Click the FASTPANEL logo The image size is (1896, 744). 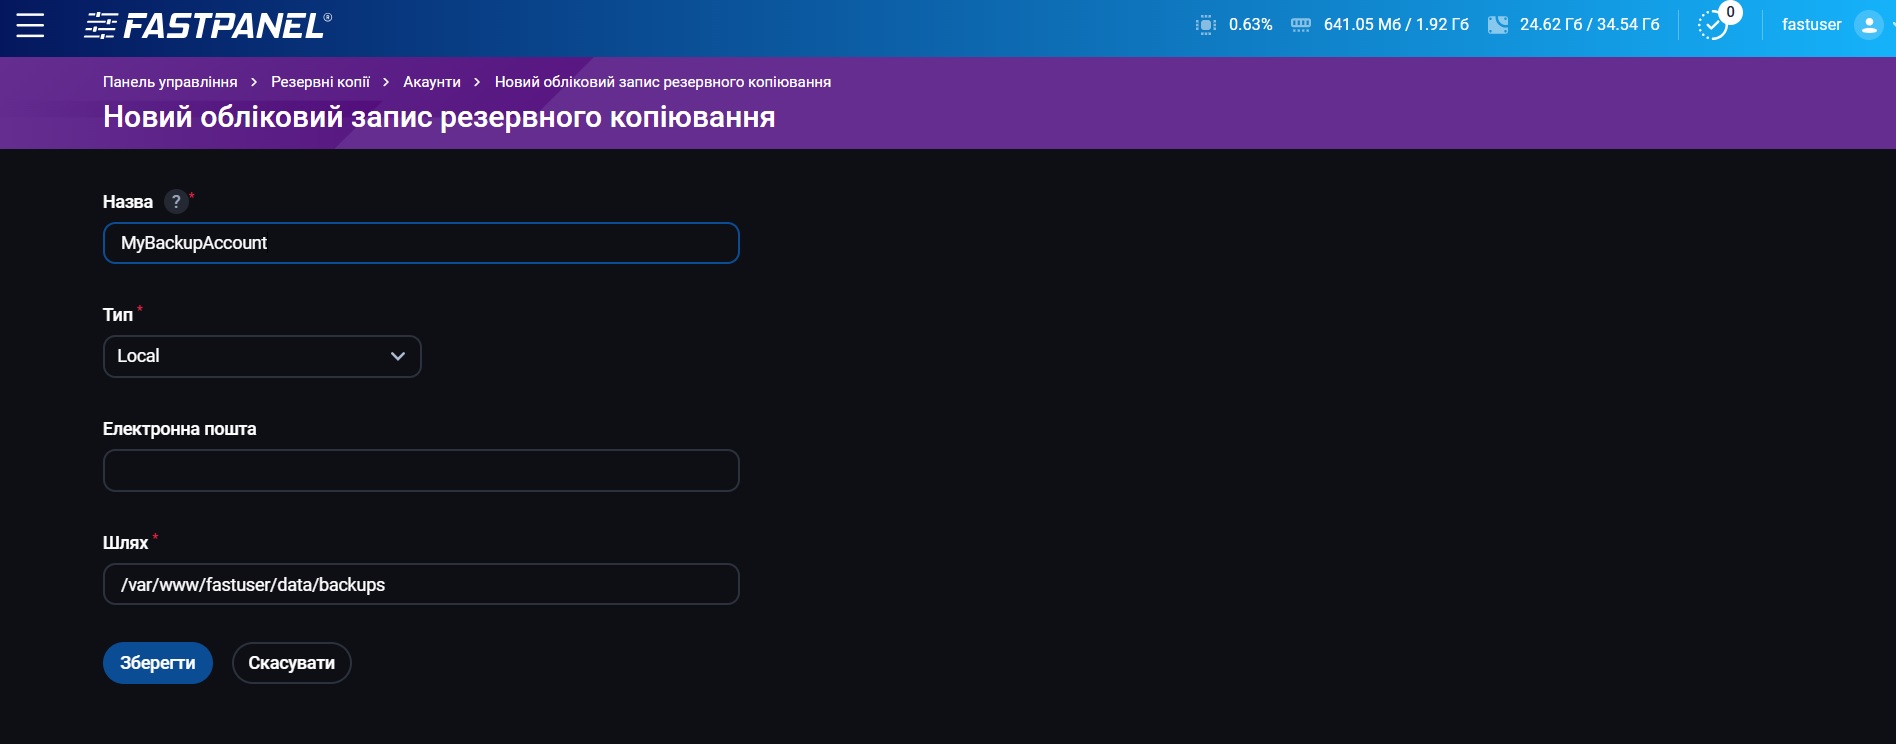tap(208, 25)
